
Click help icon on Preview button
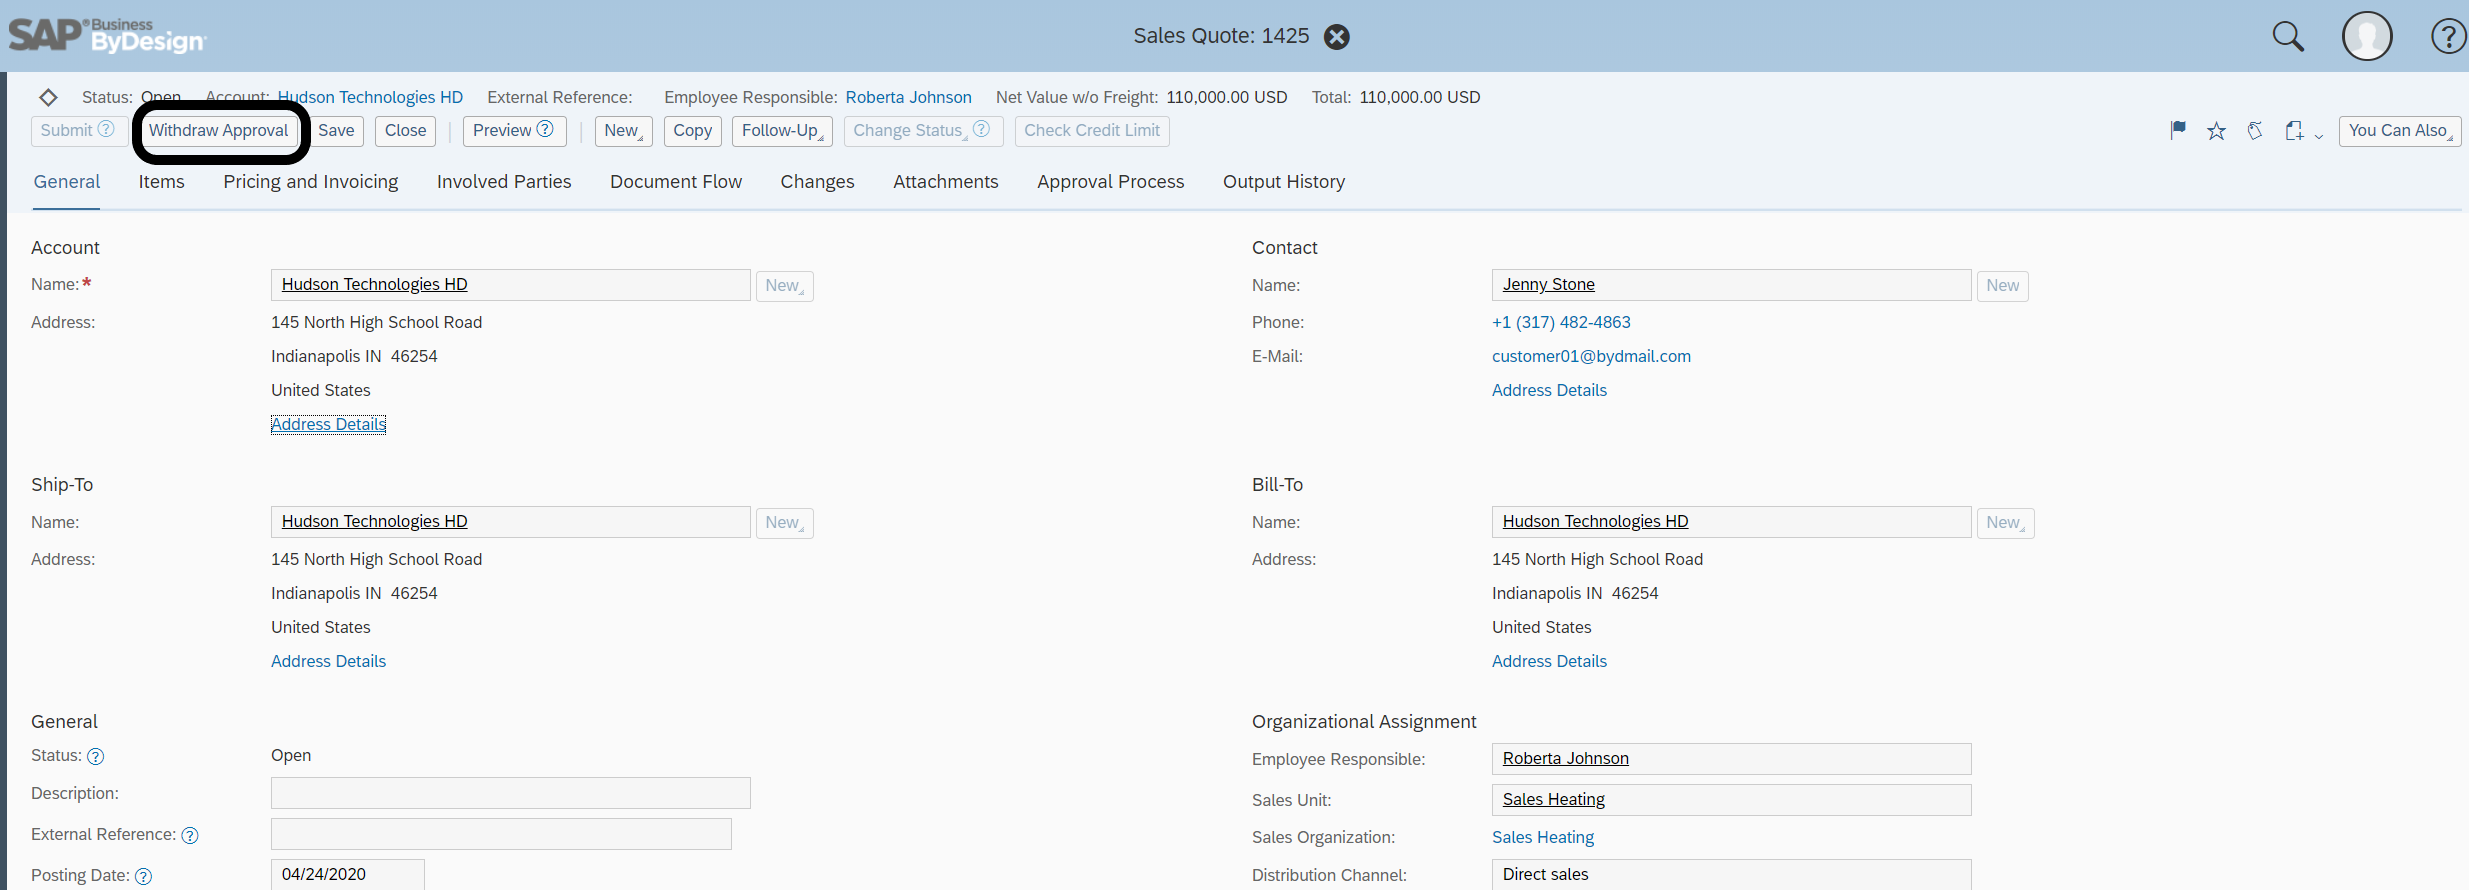545,129
